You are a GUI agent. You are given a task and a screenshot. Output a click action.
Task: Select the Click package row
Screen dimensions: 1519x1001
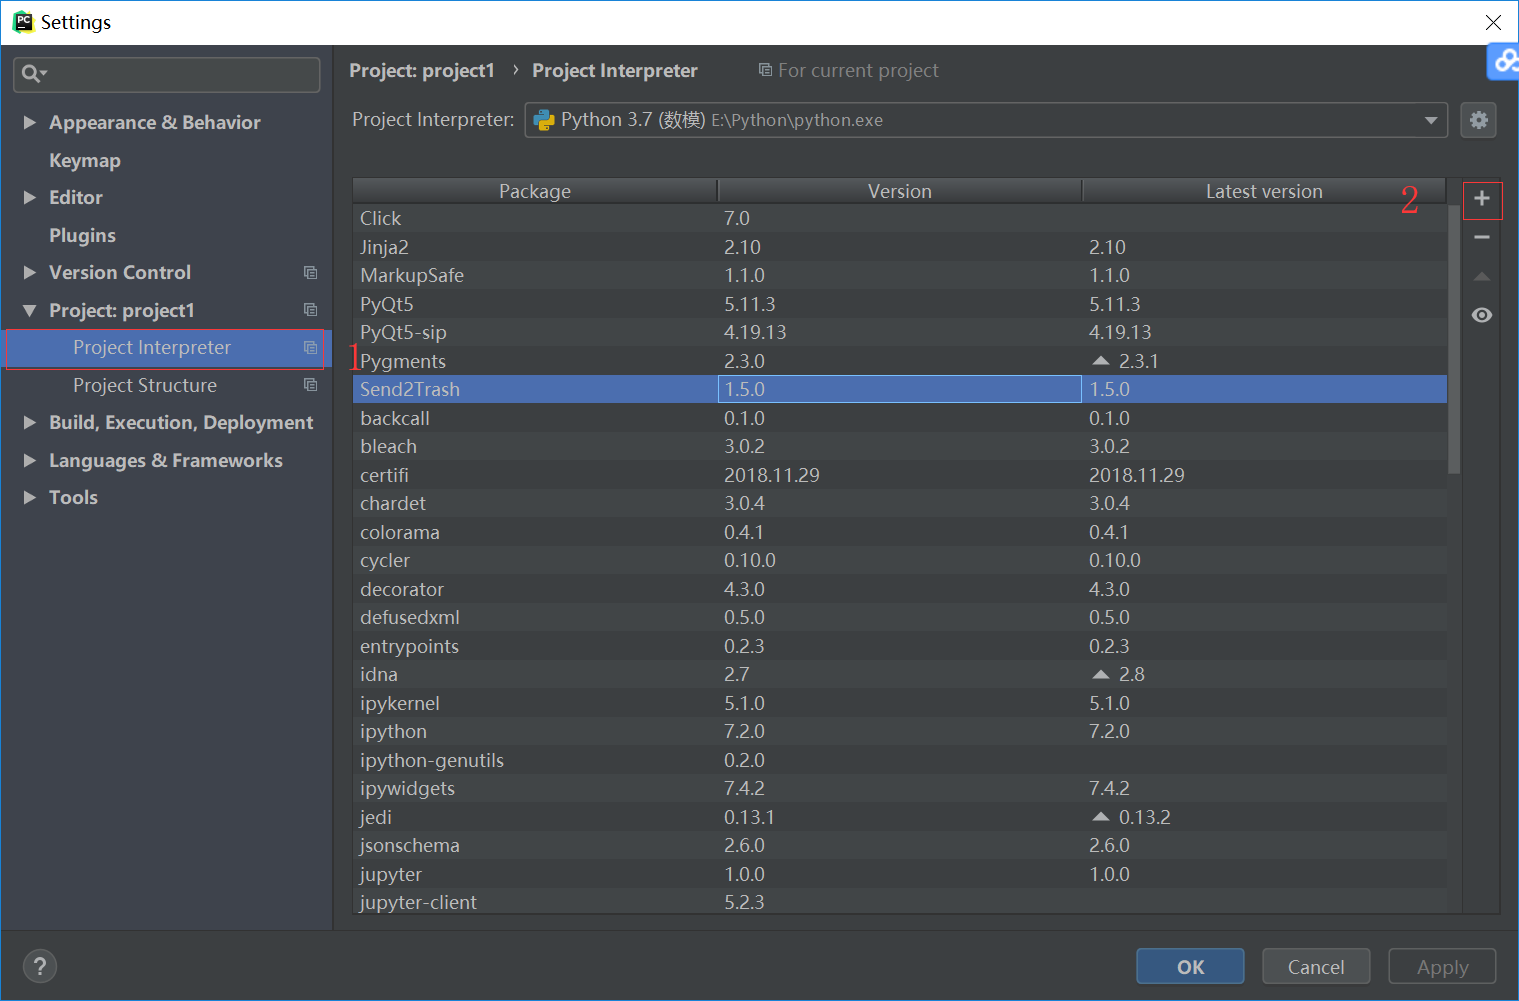900,219
